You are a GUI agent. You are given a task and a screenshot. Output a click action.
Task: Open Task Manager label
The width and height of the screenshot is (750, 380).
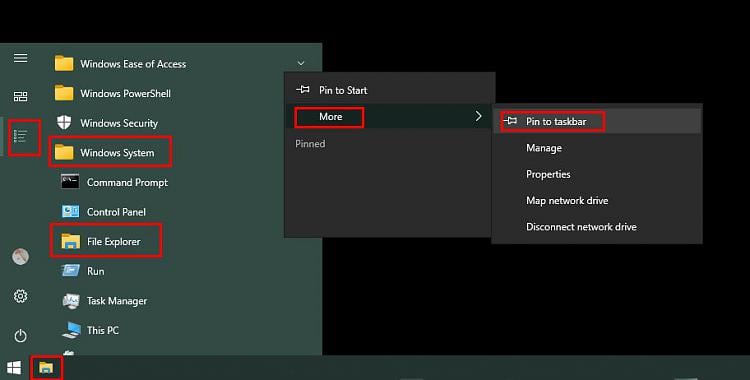point(117,301)
